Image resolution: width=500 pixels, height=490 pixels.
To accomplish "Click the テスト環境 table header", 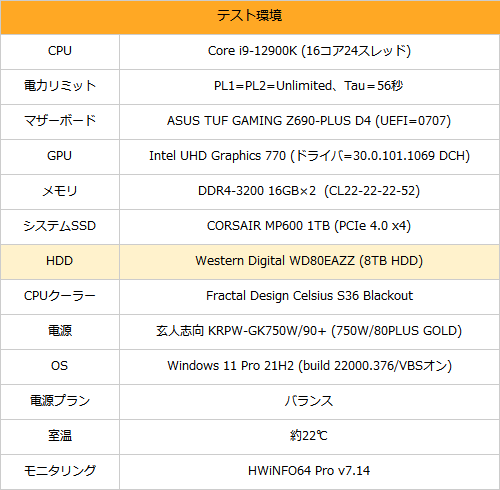I will 250,17.
